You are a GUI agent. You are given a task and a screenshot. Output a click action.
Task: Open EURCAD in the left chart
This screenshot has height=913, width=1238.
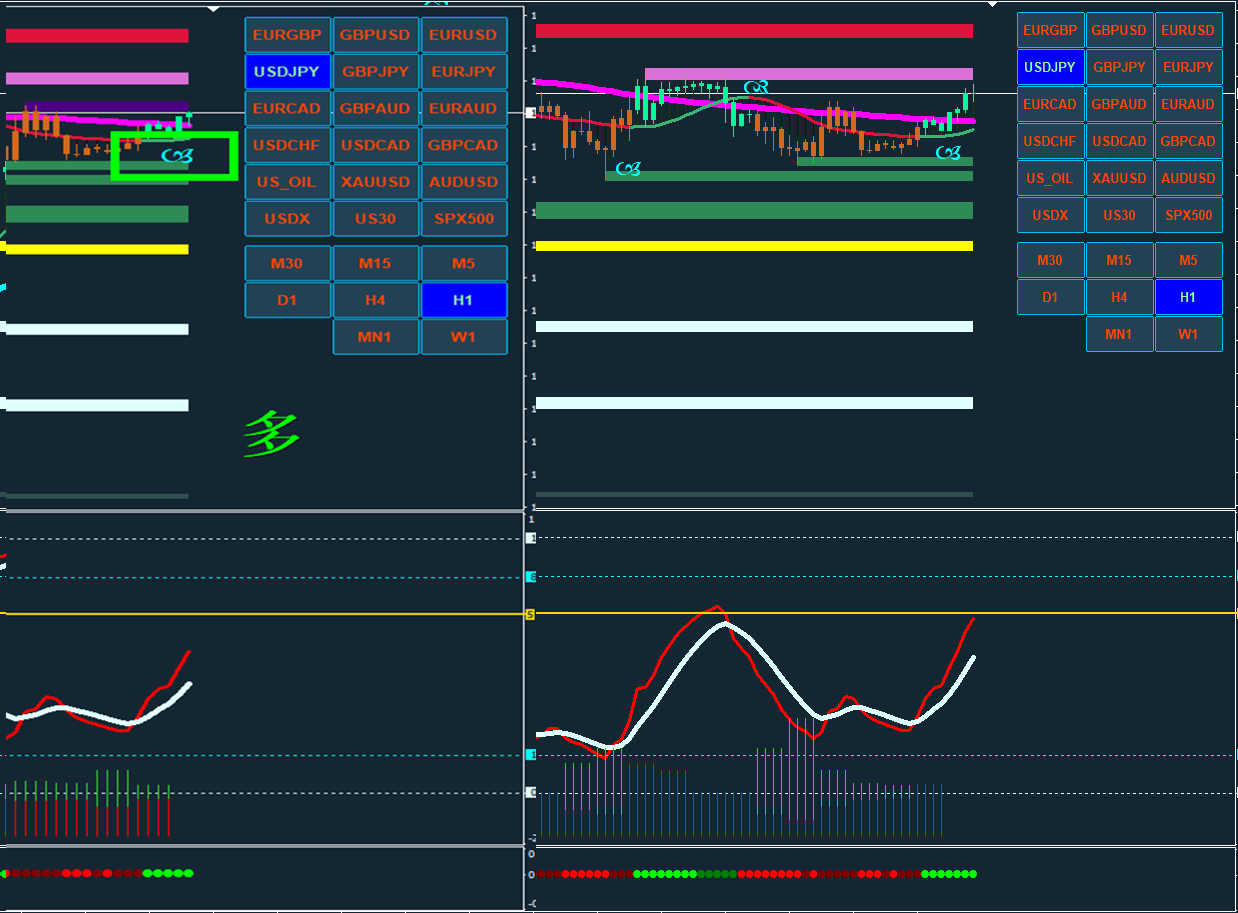(x=287, y=108)
